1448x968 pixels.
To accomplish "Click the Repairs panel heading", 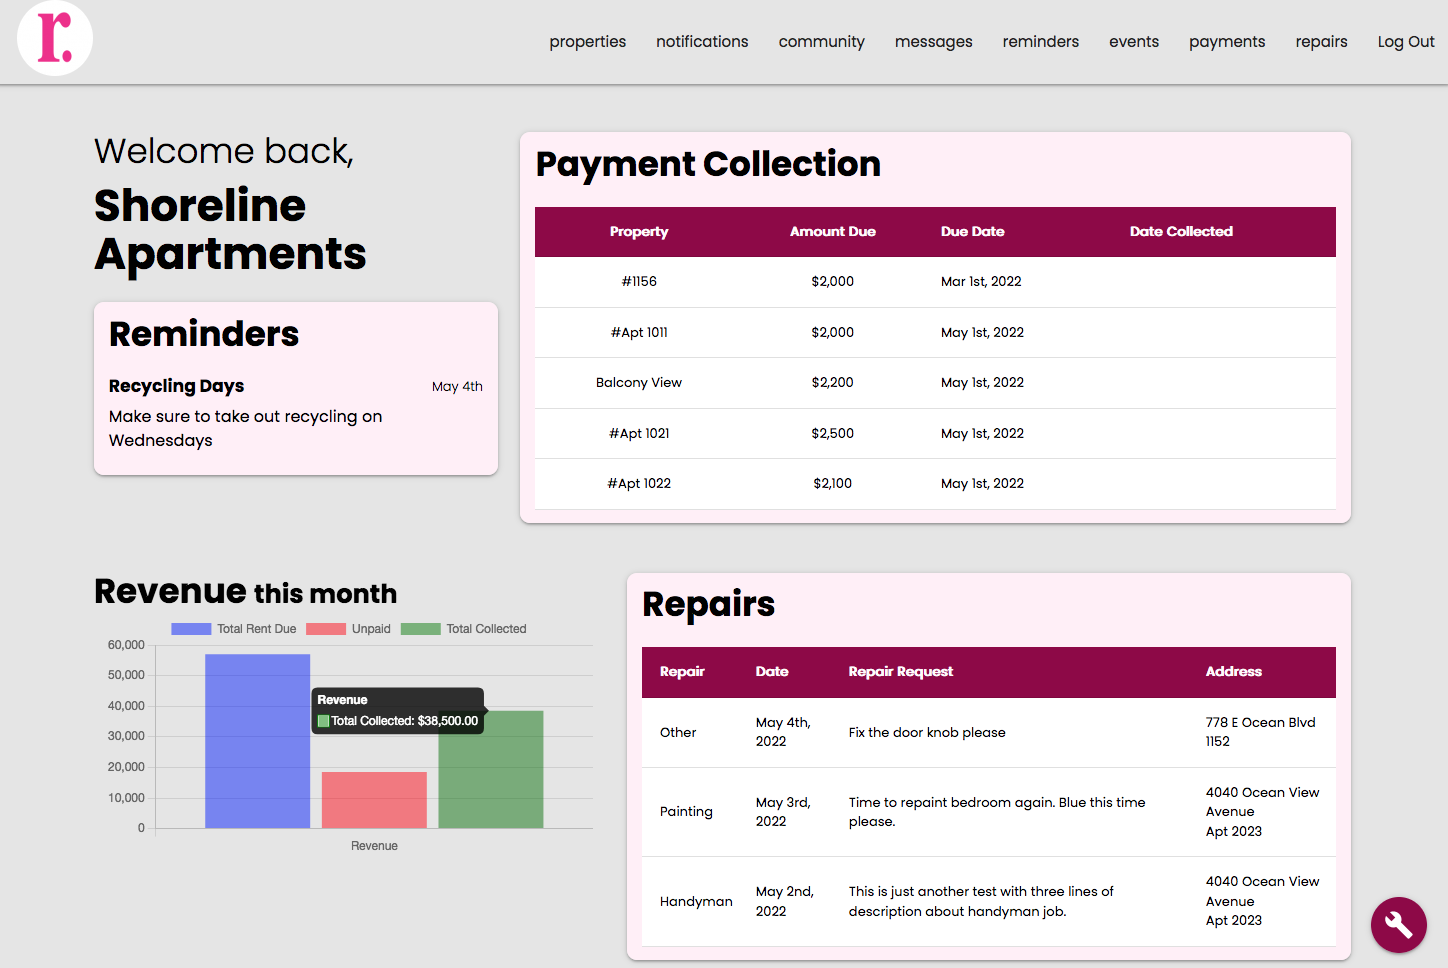I will [x=708, y=604].
